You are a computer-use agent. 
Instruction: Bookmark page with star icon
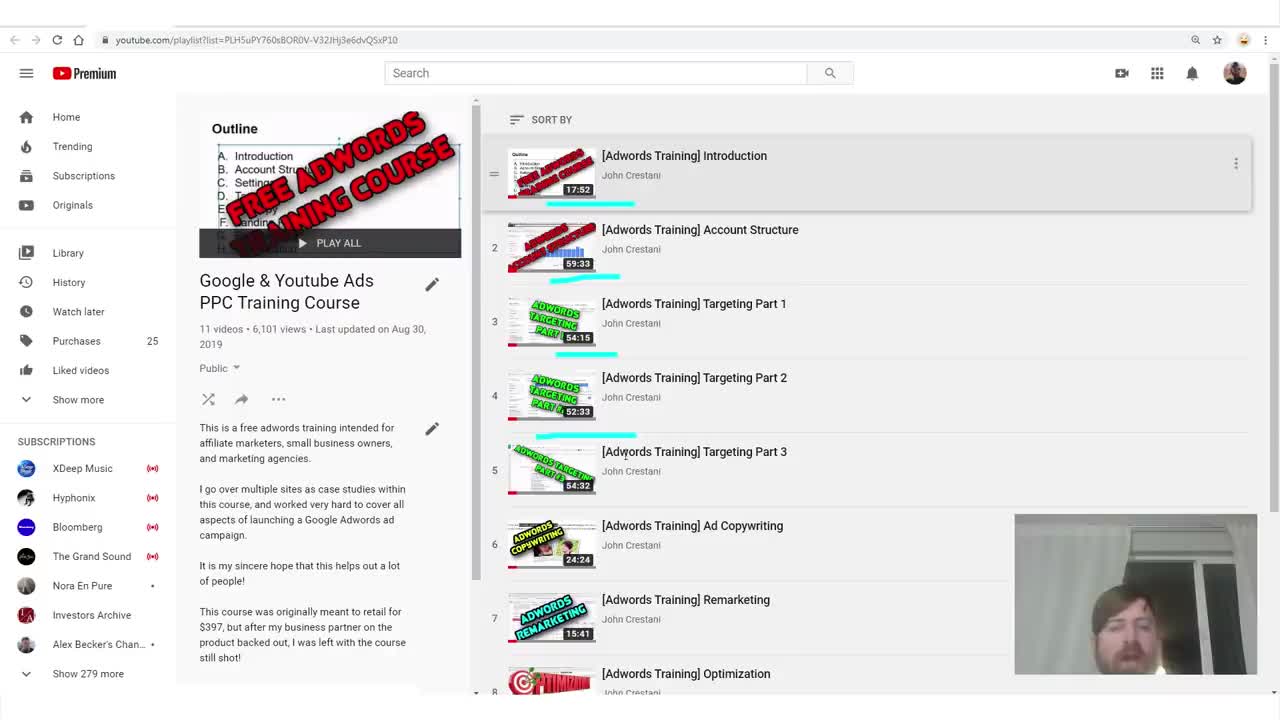tap(1217, 40)
